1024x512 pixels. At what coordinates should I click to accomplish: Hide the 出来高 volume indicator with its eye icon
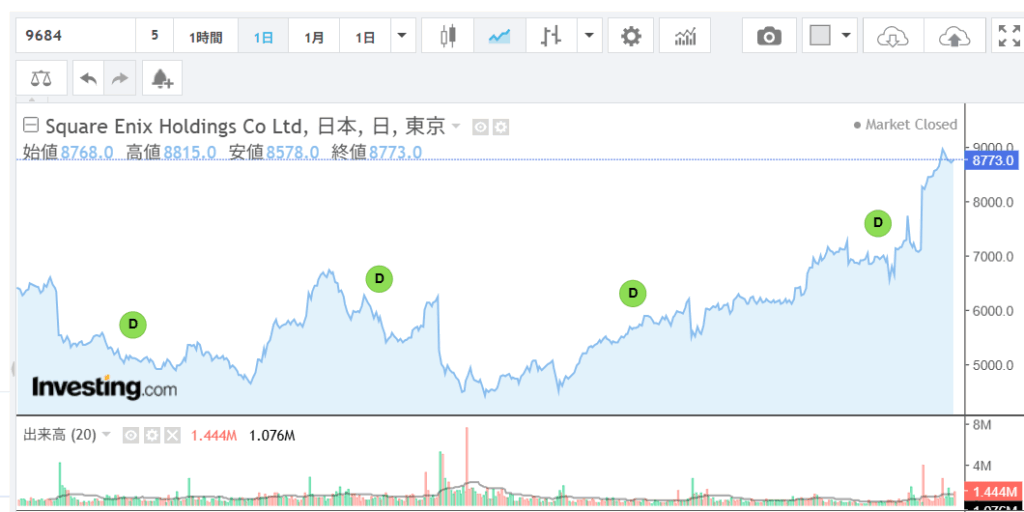pyautogui.click(x=131, y=435)
